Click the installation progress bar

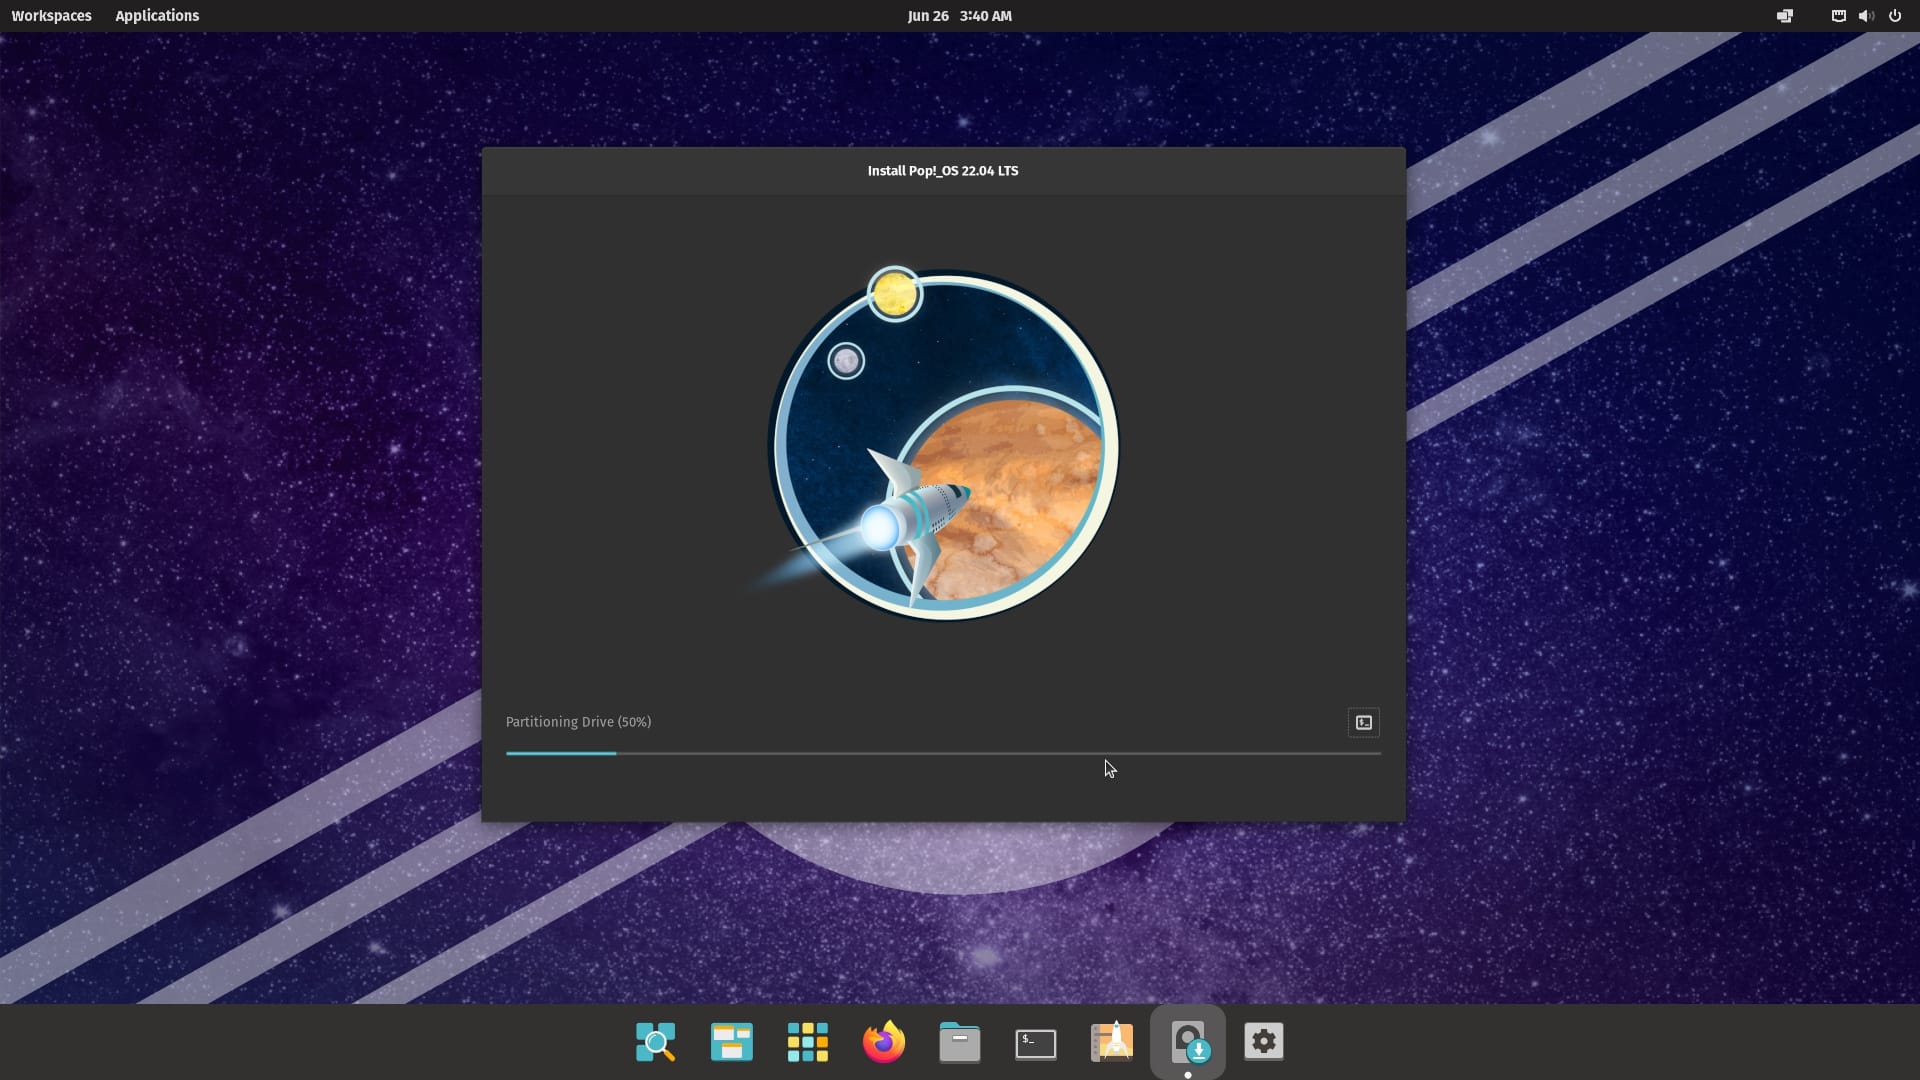coord(943,753)
